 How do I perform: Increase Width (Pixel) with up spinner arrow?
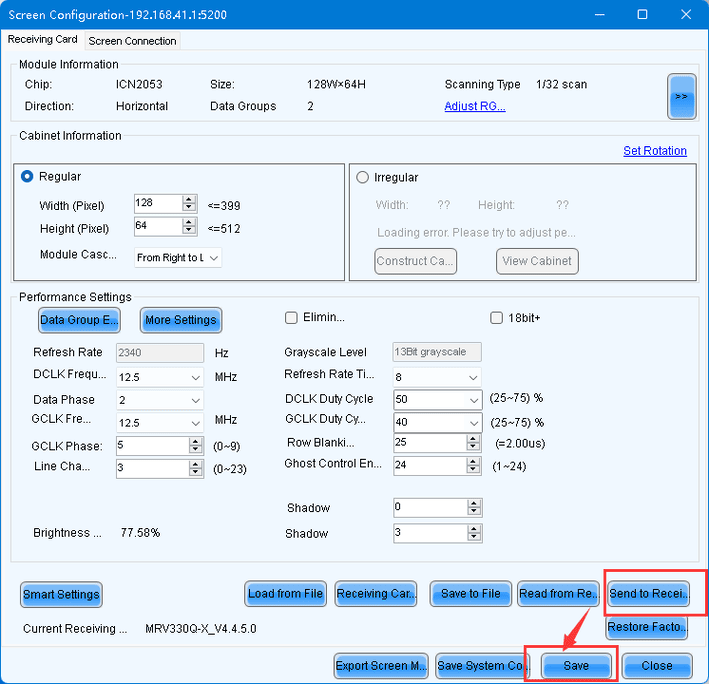[x=189, y=199]
